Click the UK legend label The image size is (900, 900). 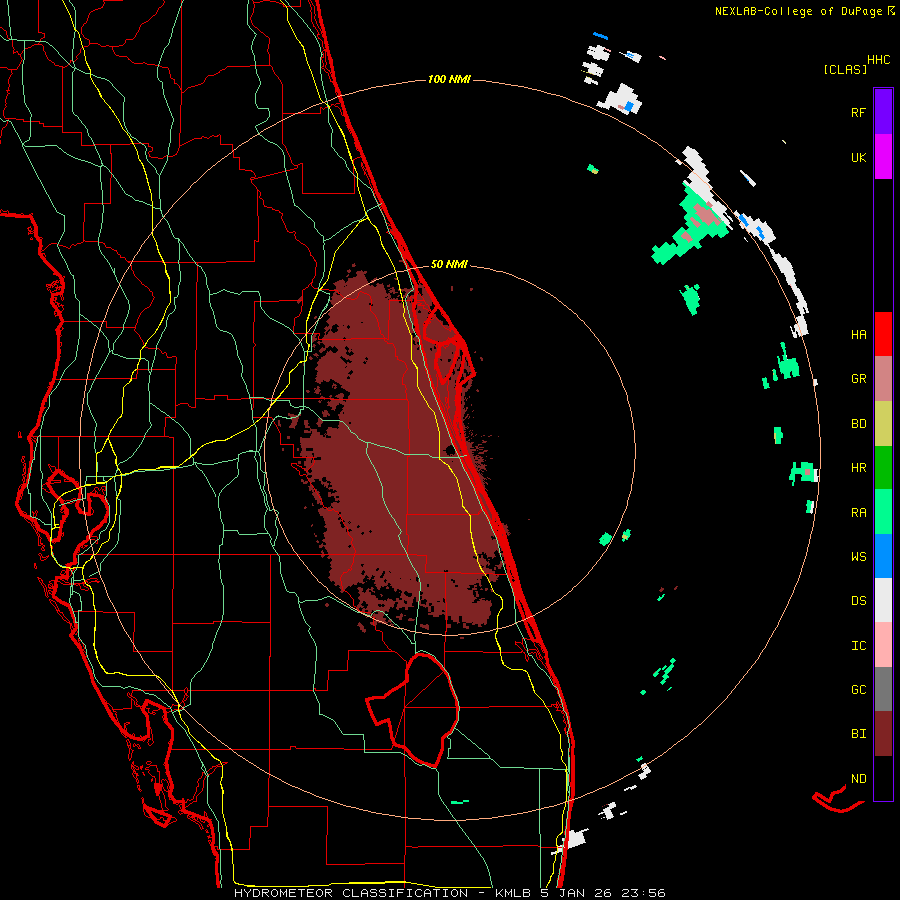click(858, 158)
